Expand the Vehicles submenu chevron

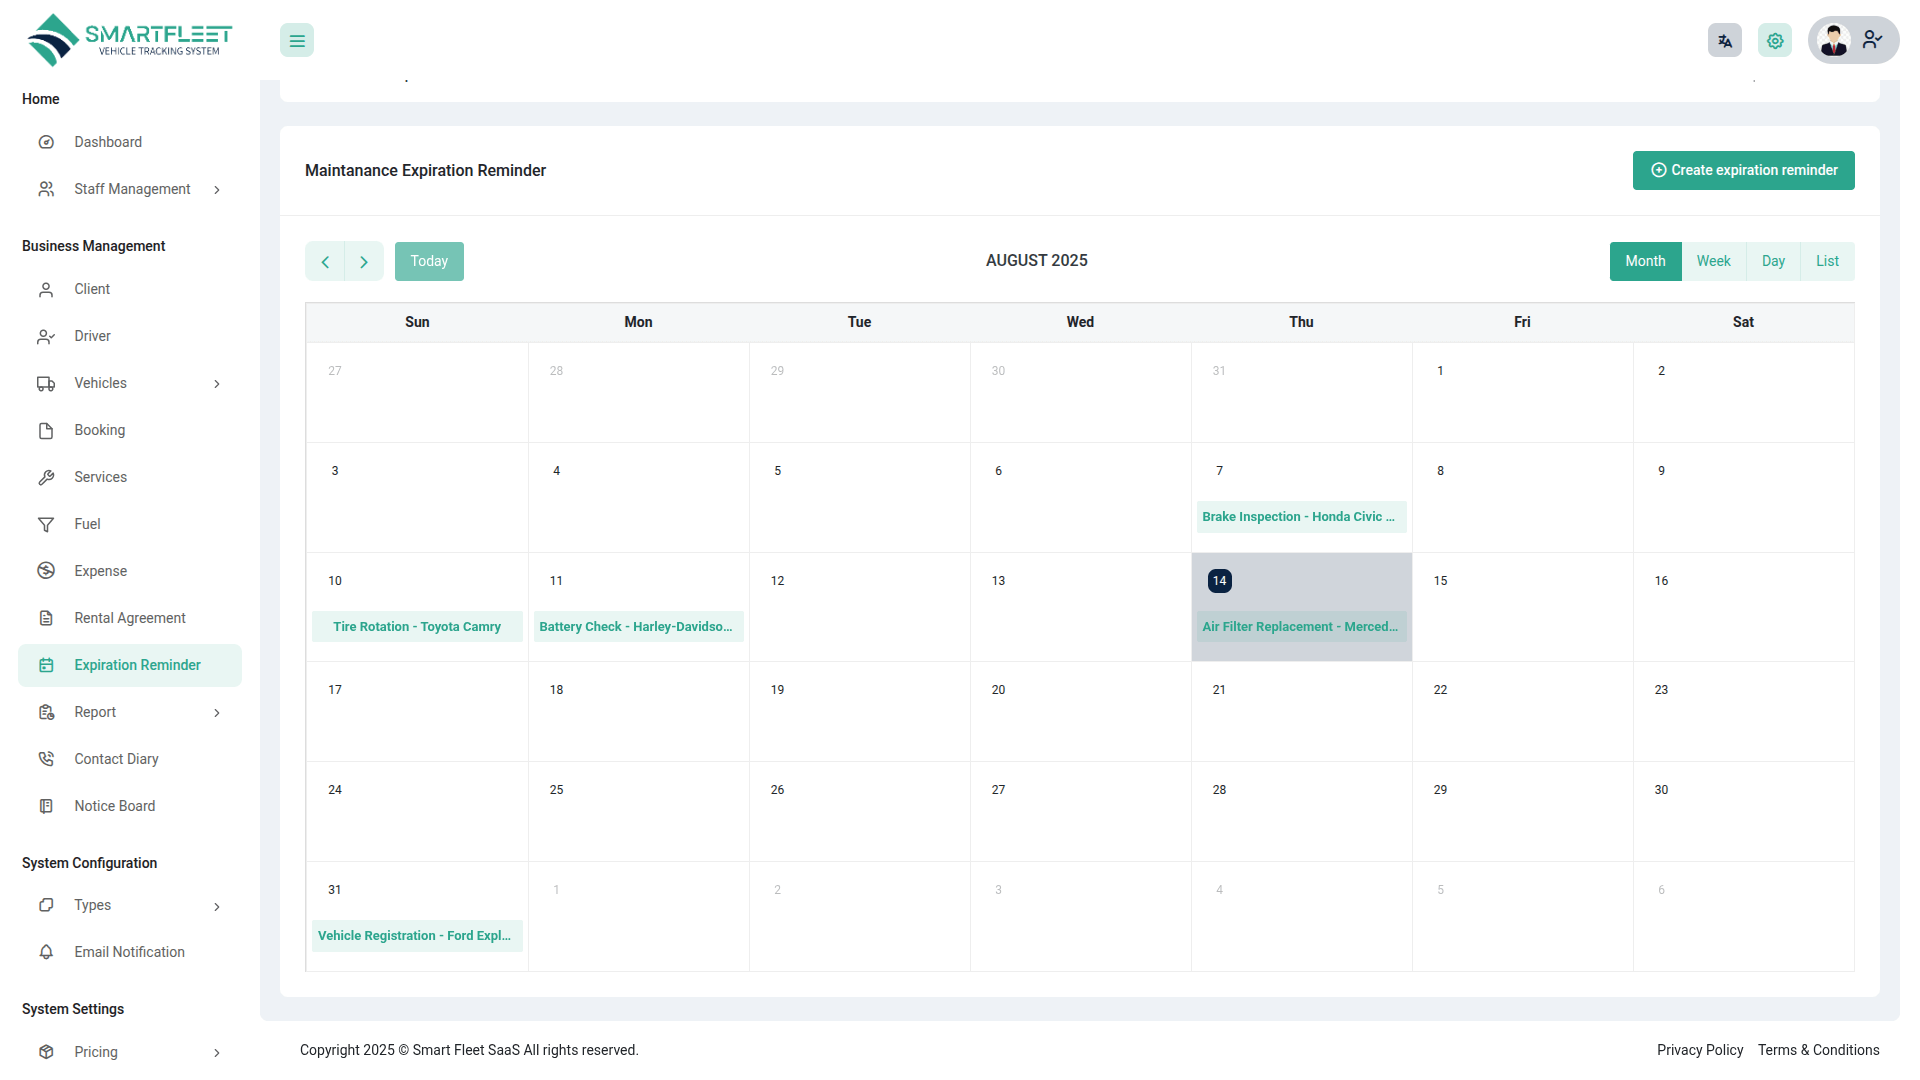pos(217,384)
